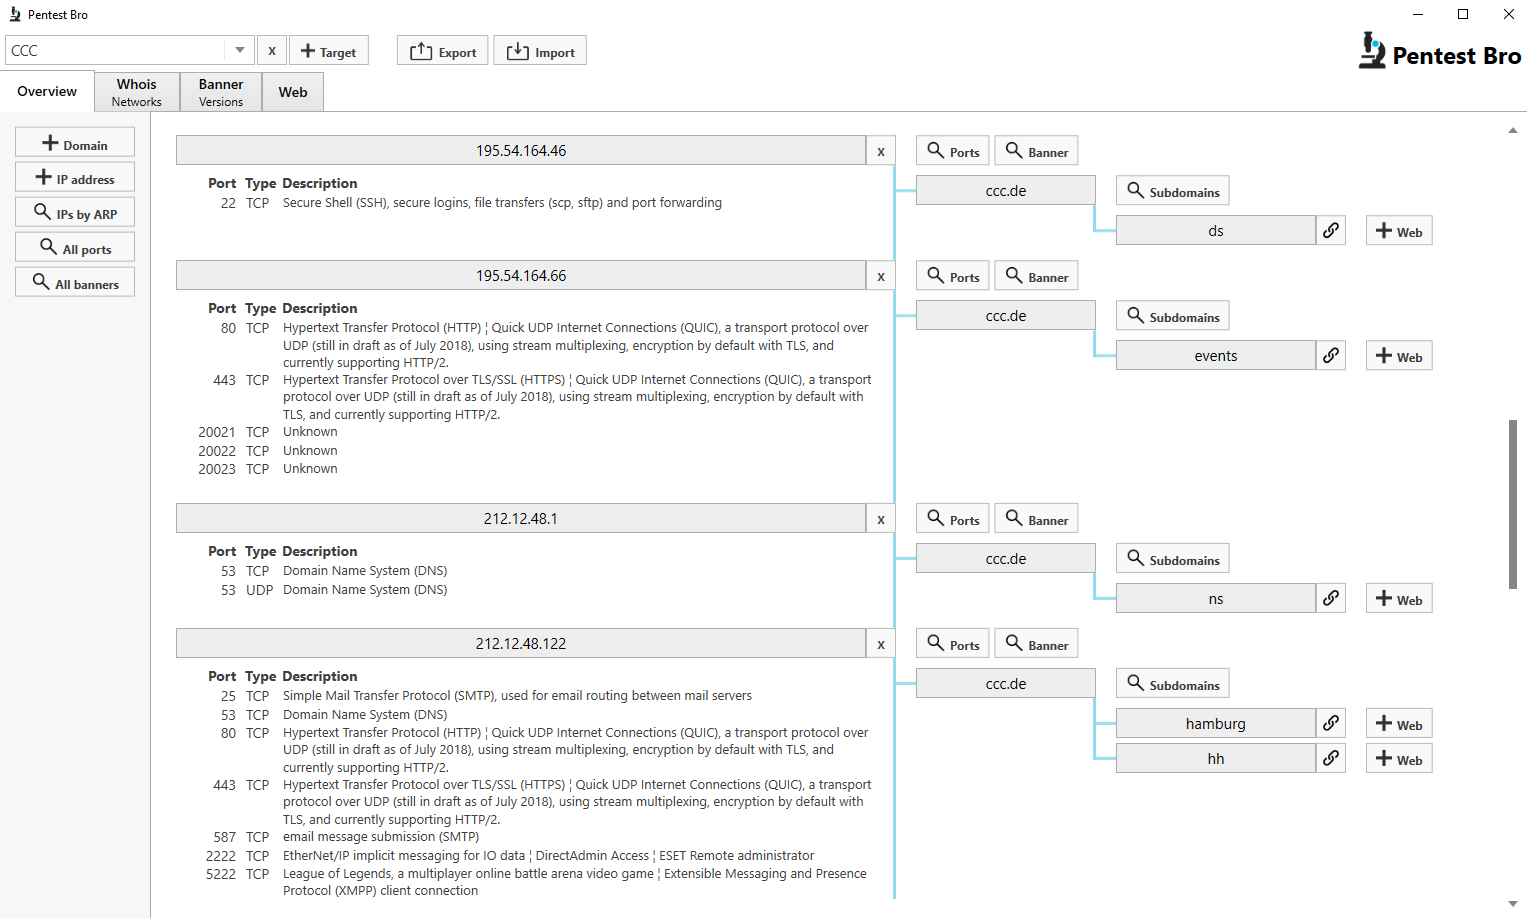Screen dimensions: 1527x918
Task: Switch to the Web tab
Action: [293, 91]
